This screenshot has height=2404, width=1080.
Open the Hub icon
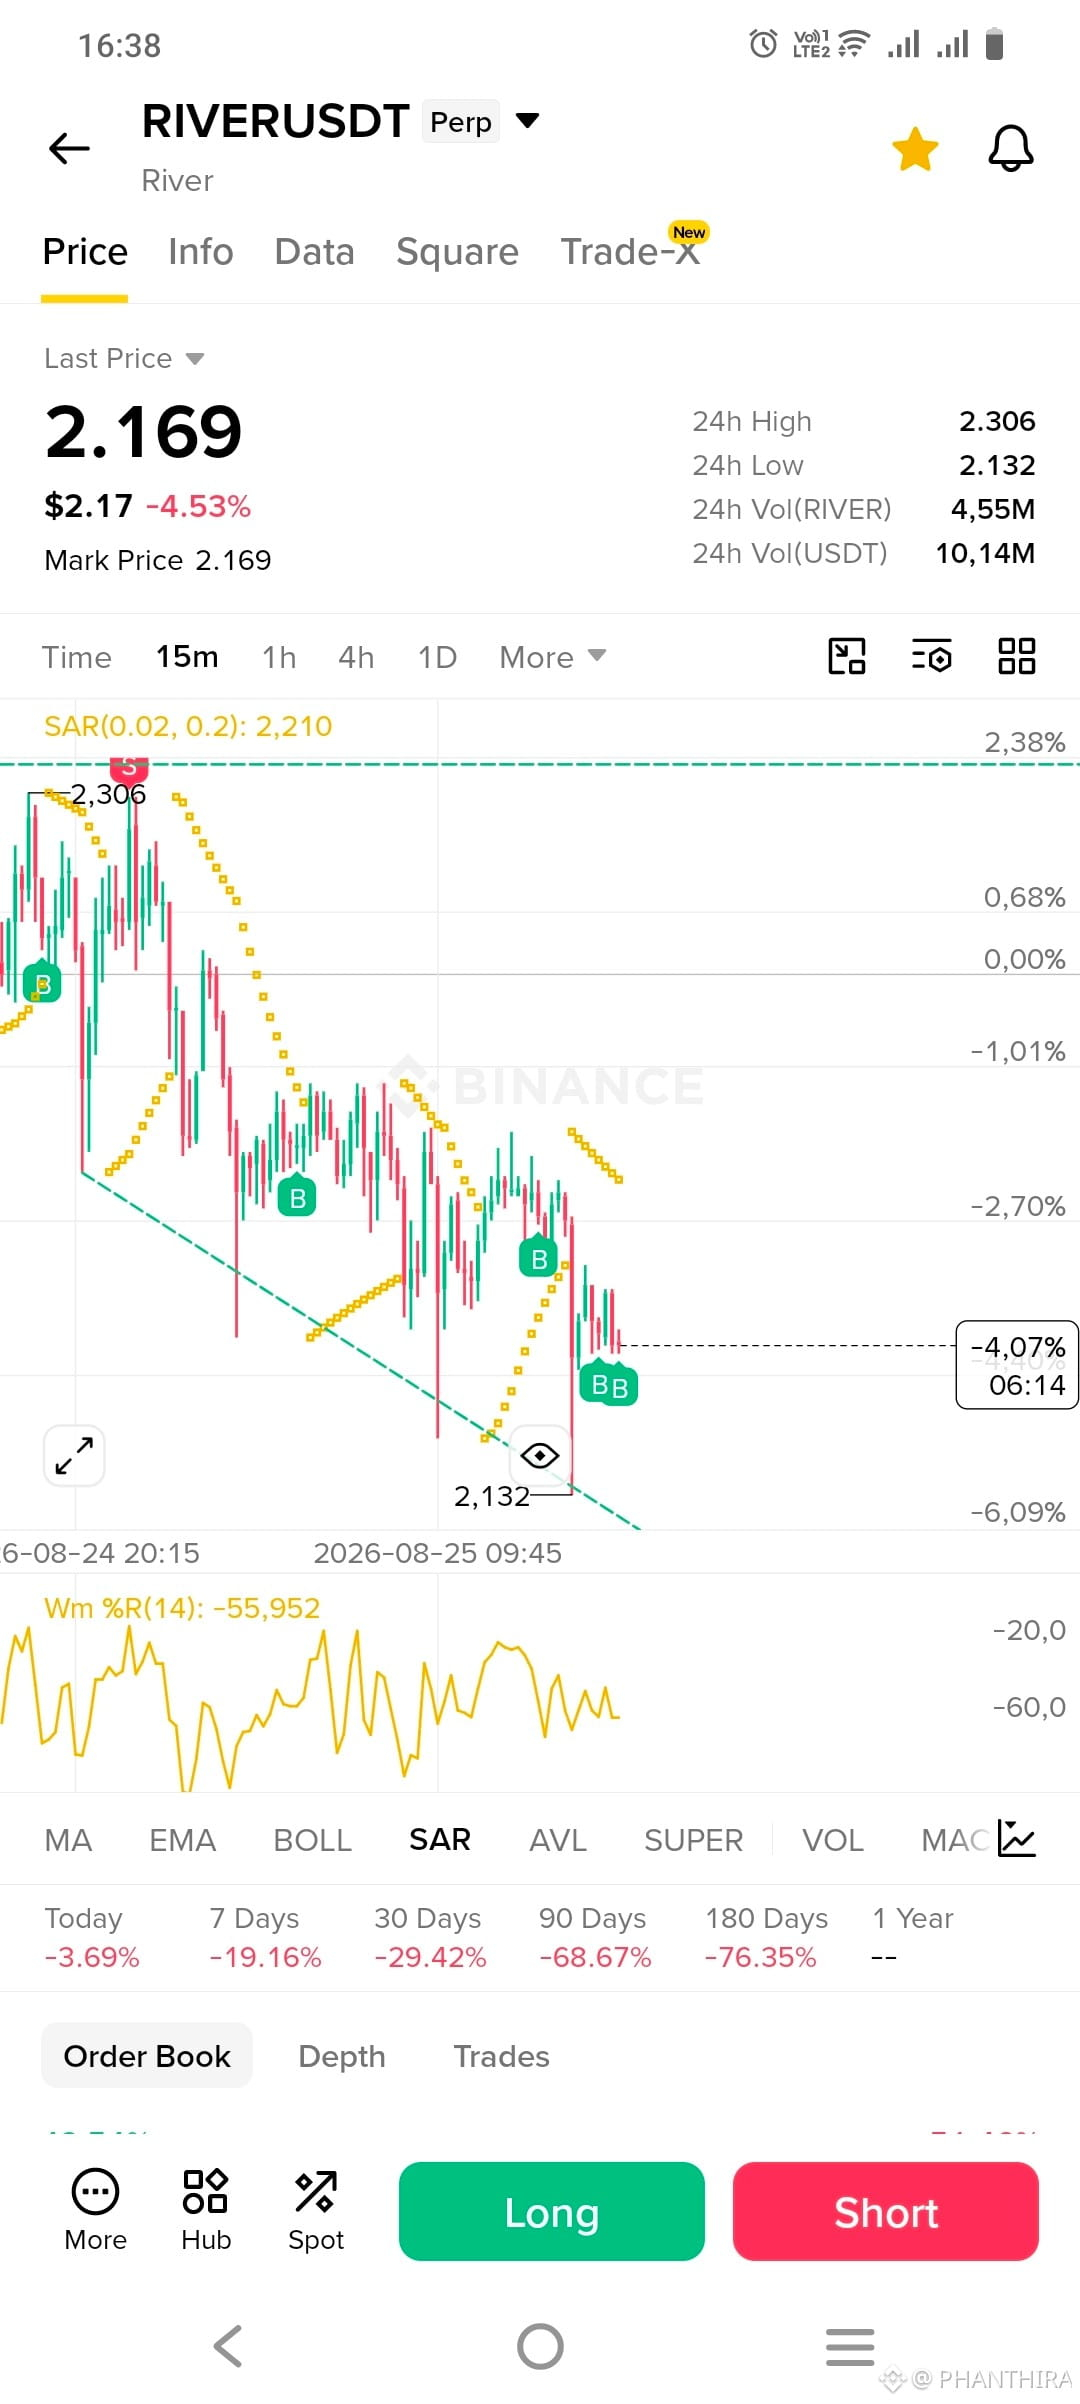tap(206, 2211)
